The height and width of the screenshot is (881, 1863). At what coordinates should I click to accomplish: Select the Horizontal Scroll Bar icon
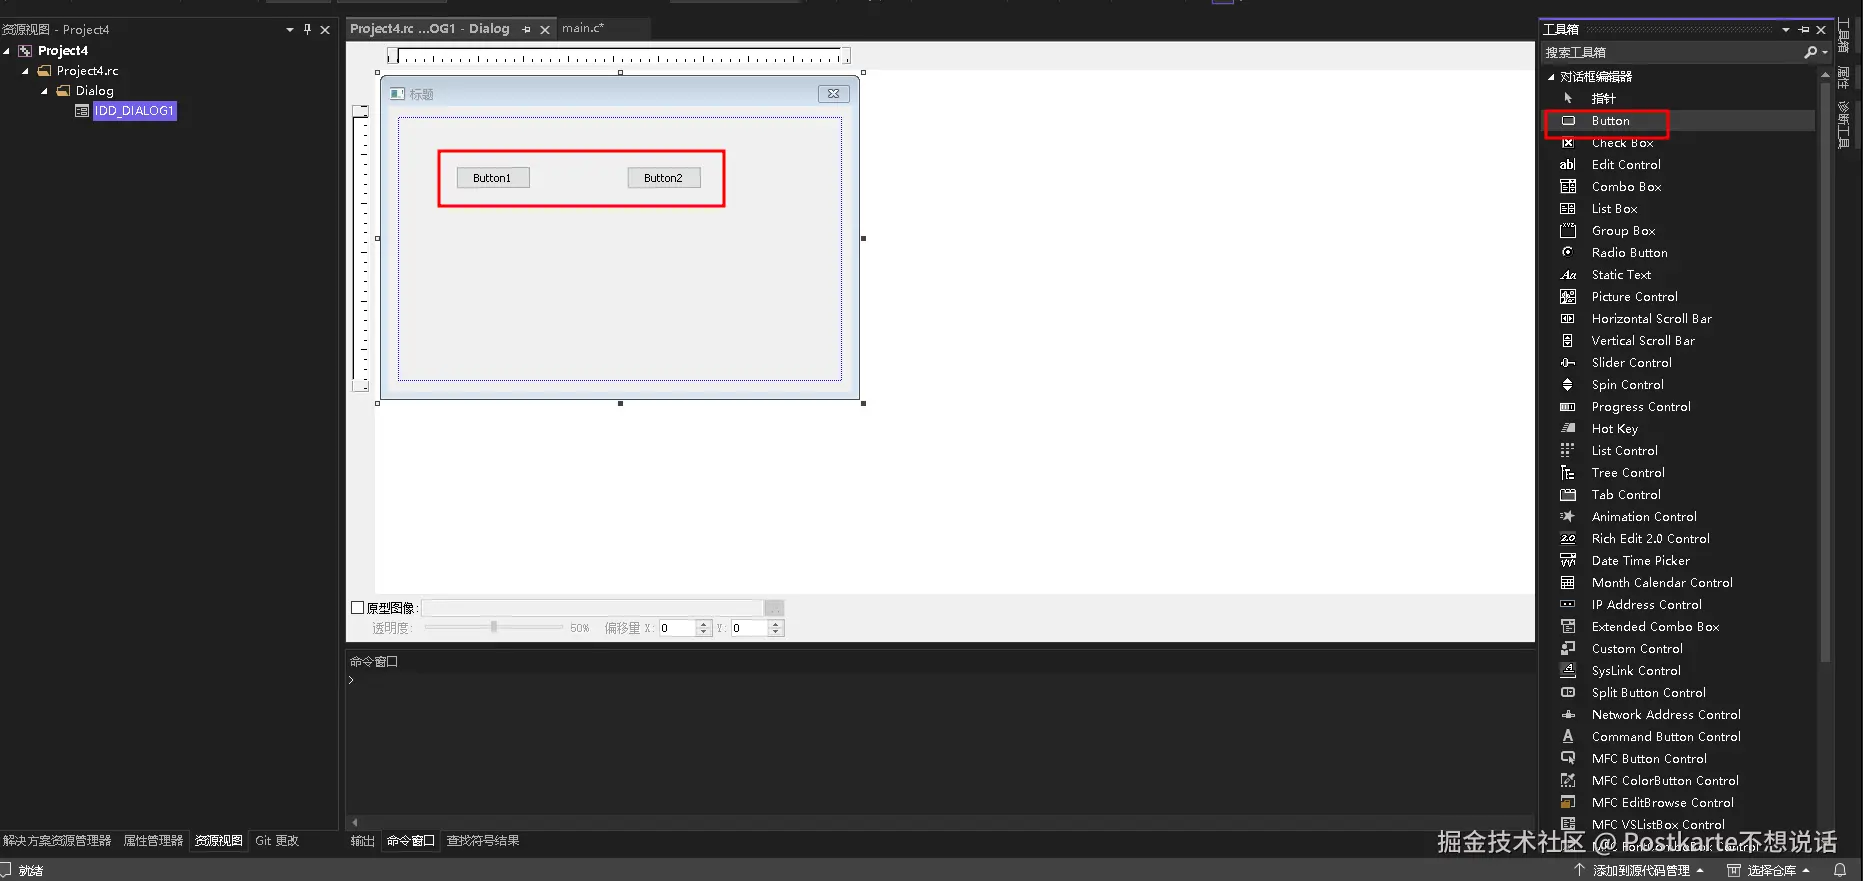(x=1568, y=318)
